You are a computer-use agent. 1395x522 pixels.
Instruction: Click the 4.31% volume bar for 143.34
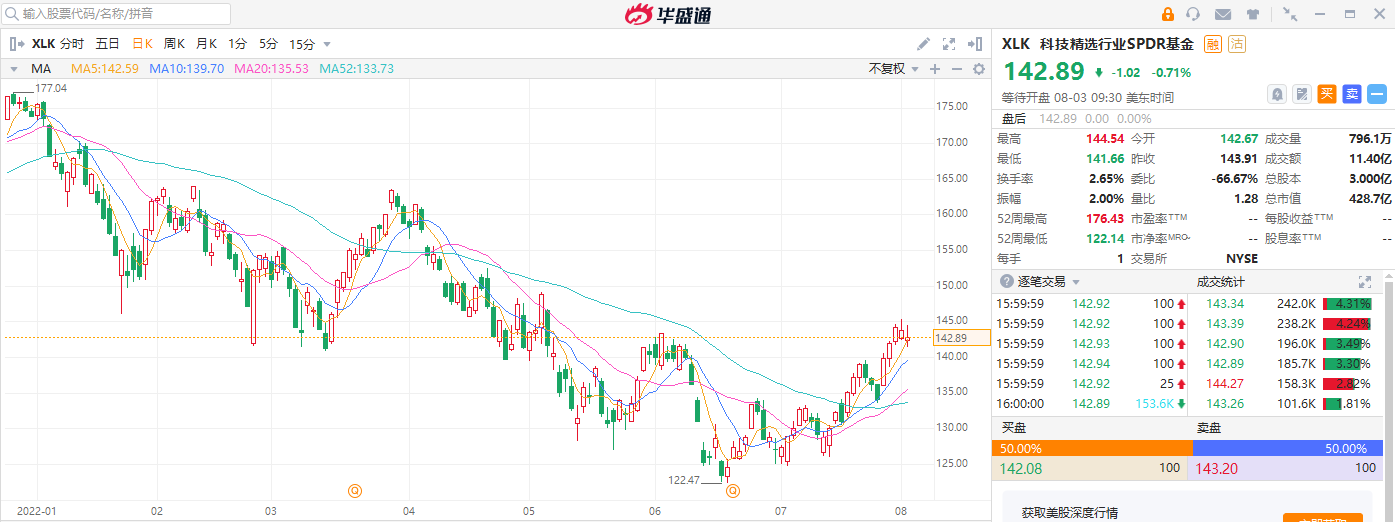(x=1345, y=303)
